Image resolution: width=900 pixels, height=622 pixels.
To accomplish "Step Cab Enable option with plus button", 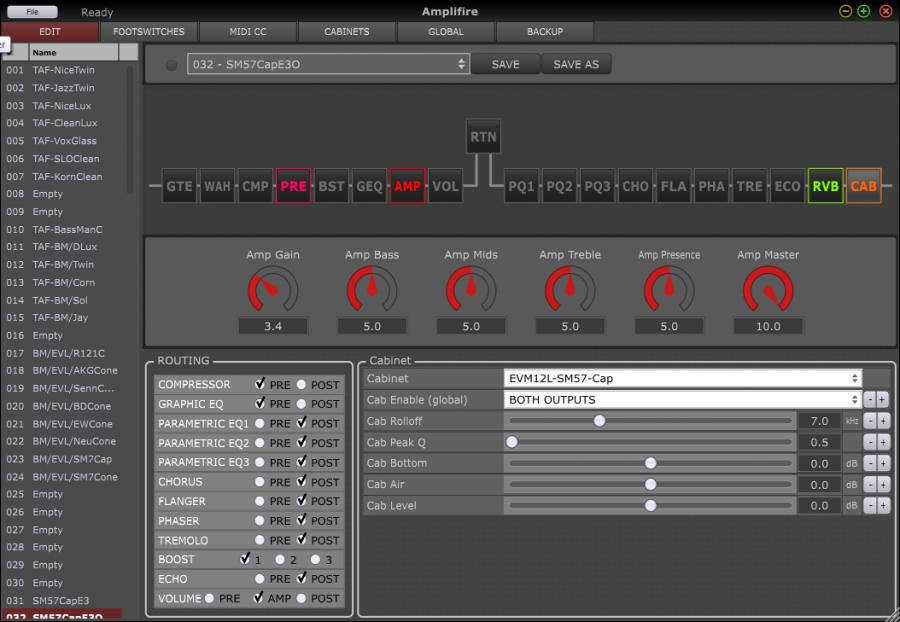I will [x=883, y=400].
